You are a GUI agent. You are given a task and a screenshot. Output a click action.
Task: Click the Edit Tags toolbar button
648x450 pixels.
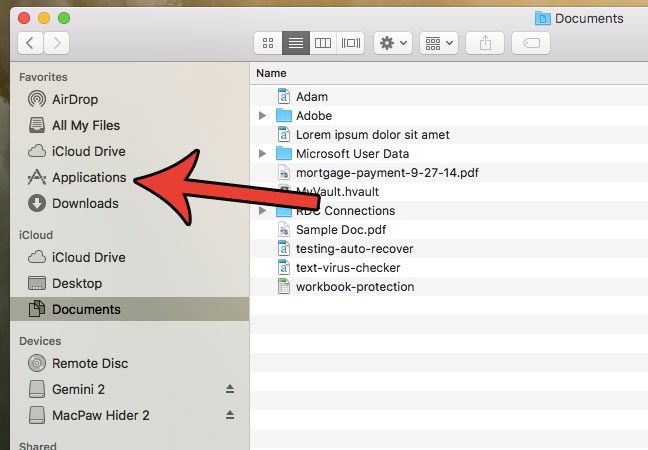pos(531,43)
